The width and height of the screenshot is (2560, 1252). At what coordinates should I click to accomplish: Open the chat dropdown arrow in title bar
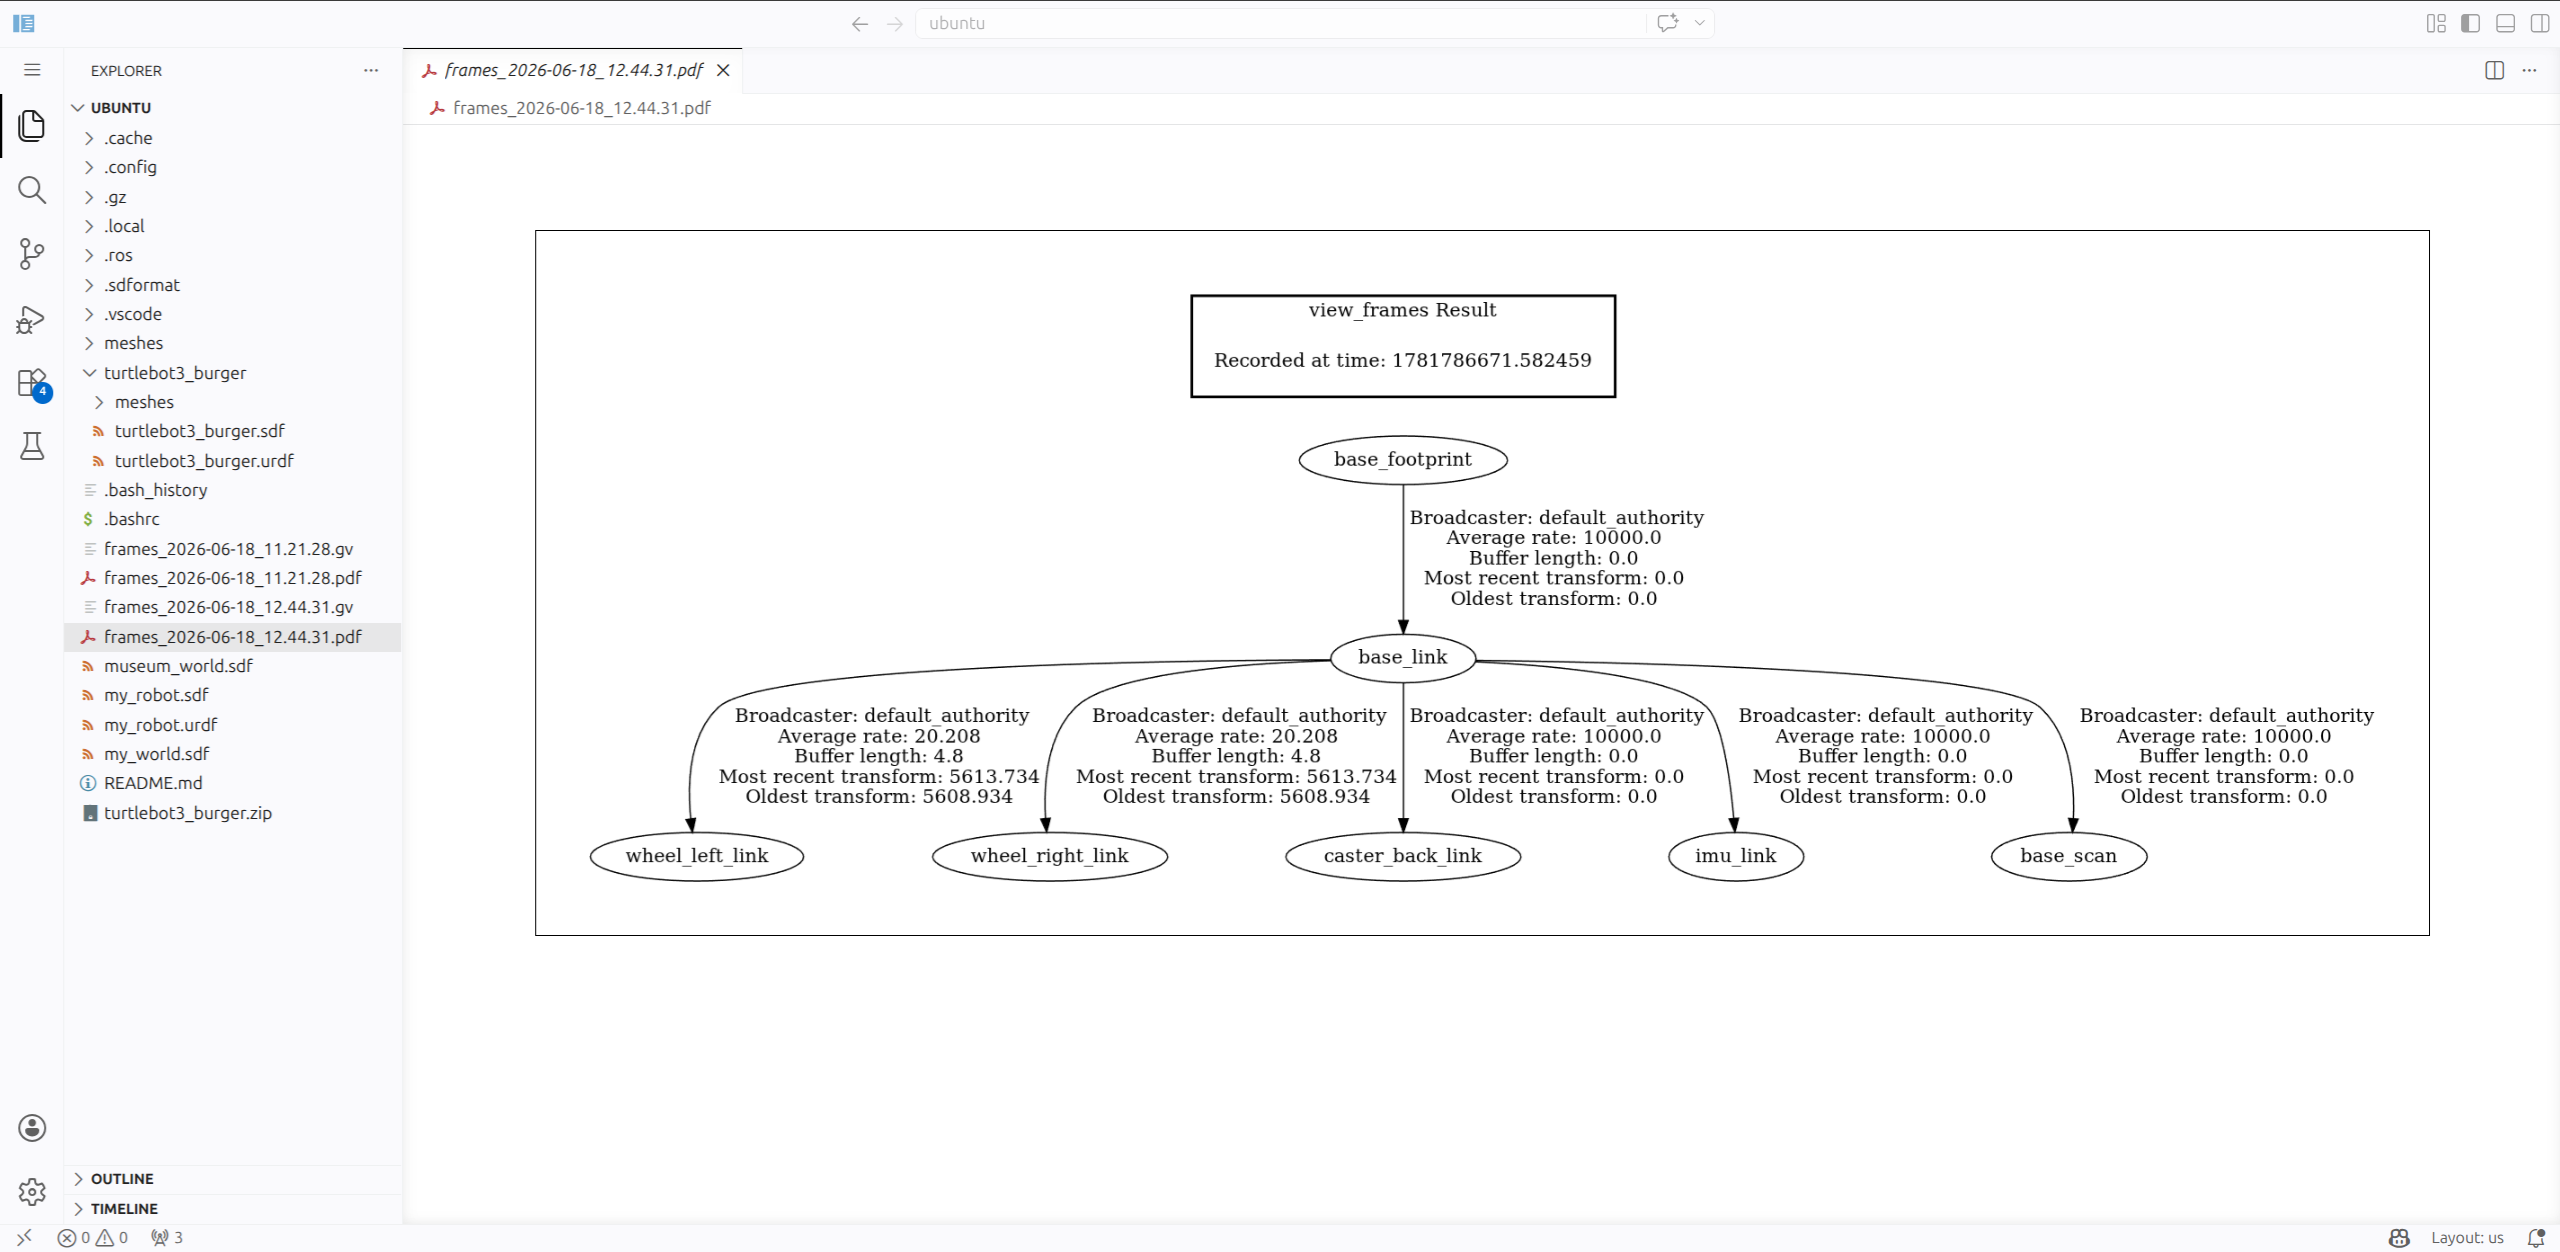(x=1699, y=23)
